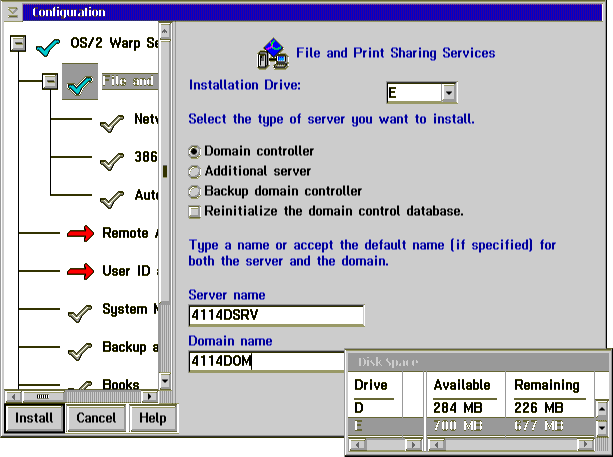Select the Domain controller radio button
613x457 pixels.
coord(194,151)
